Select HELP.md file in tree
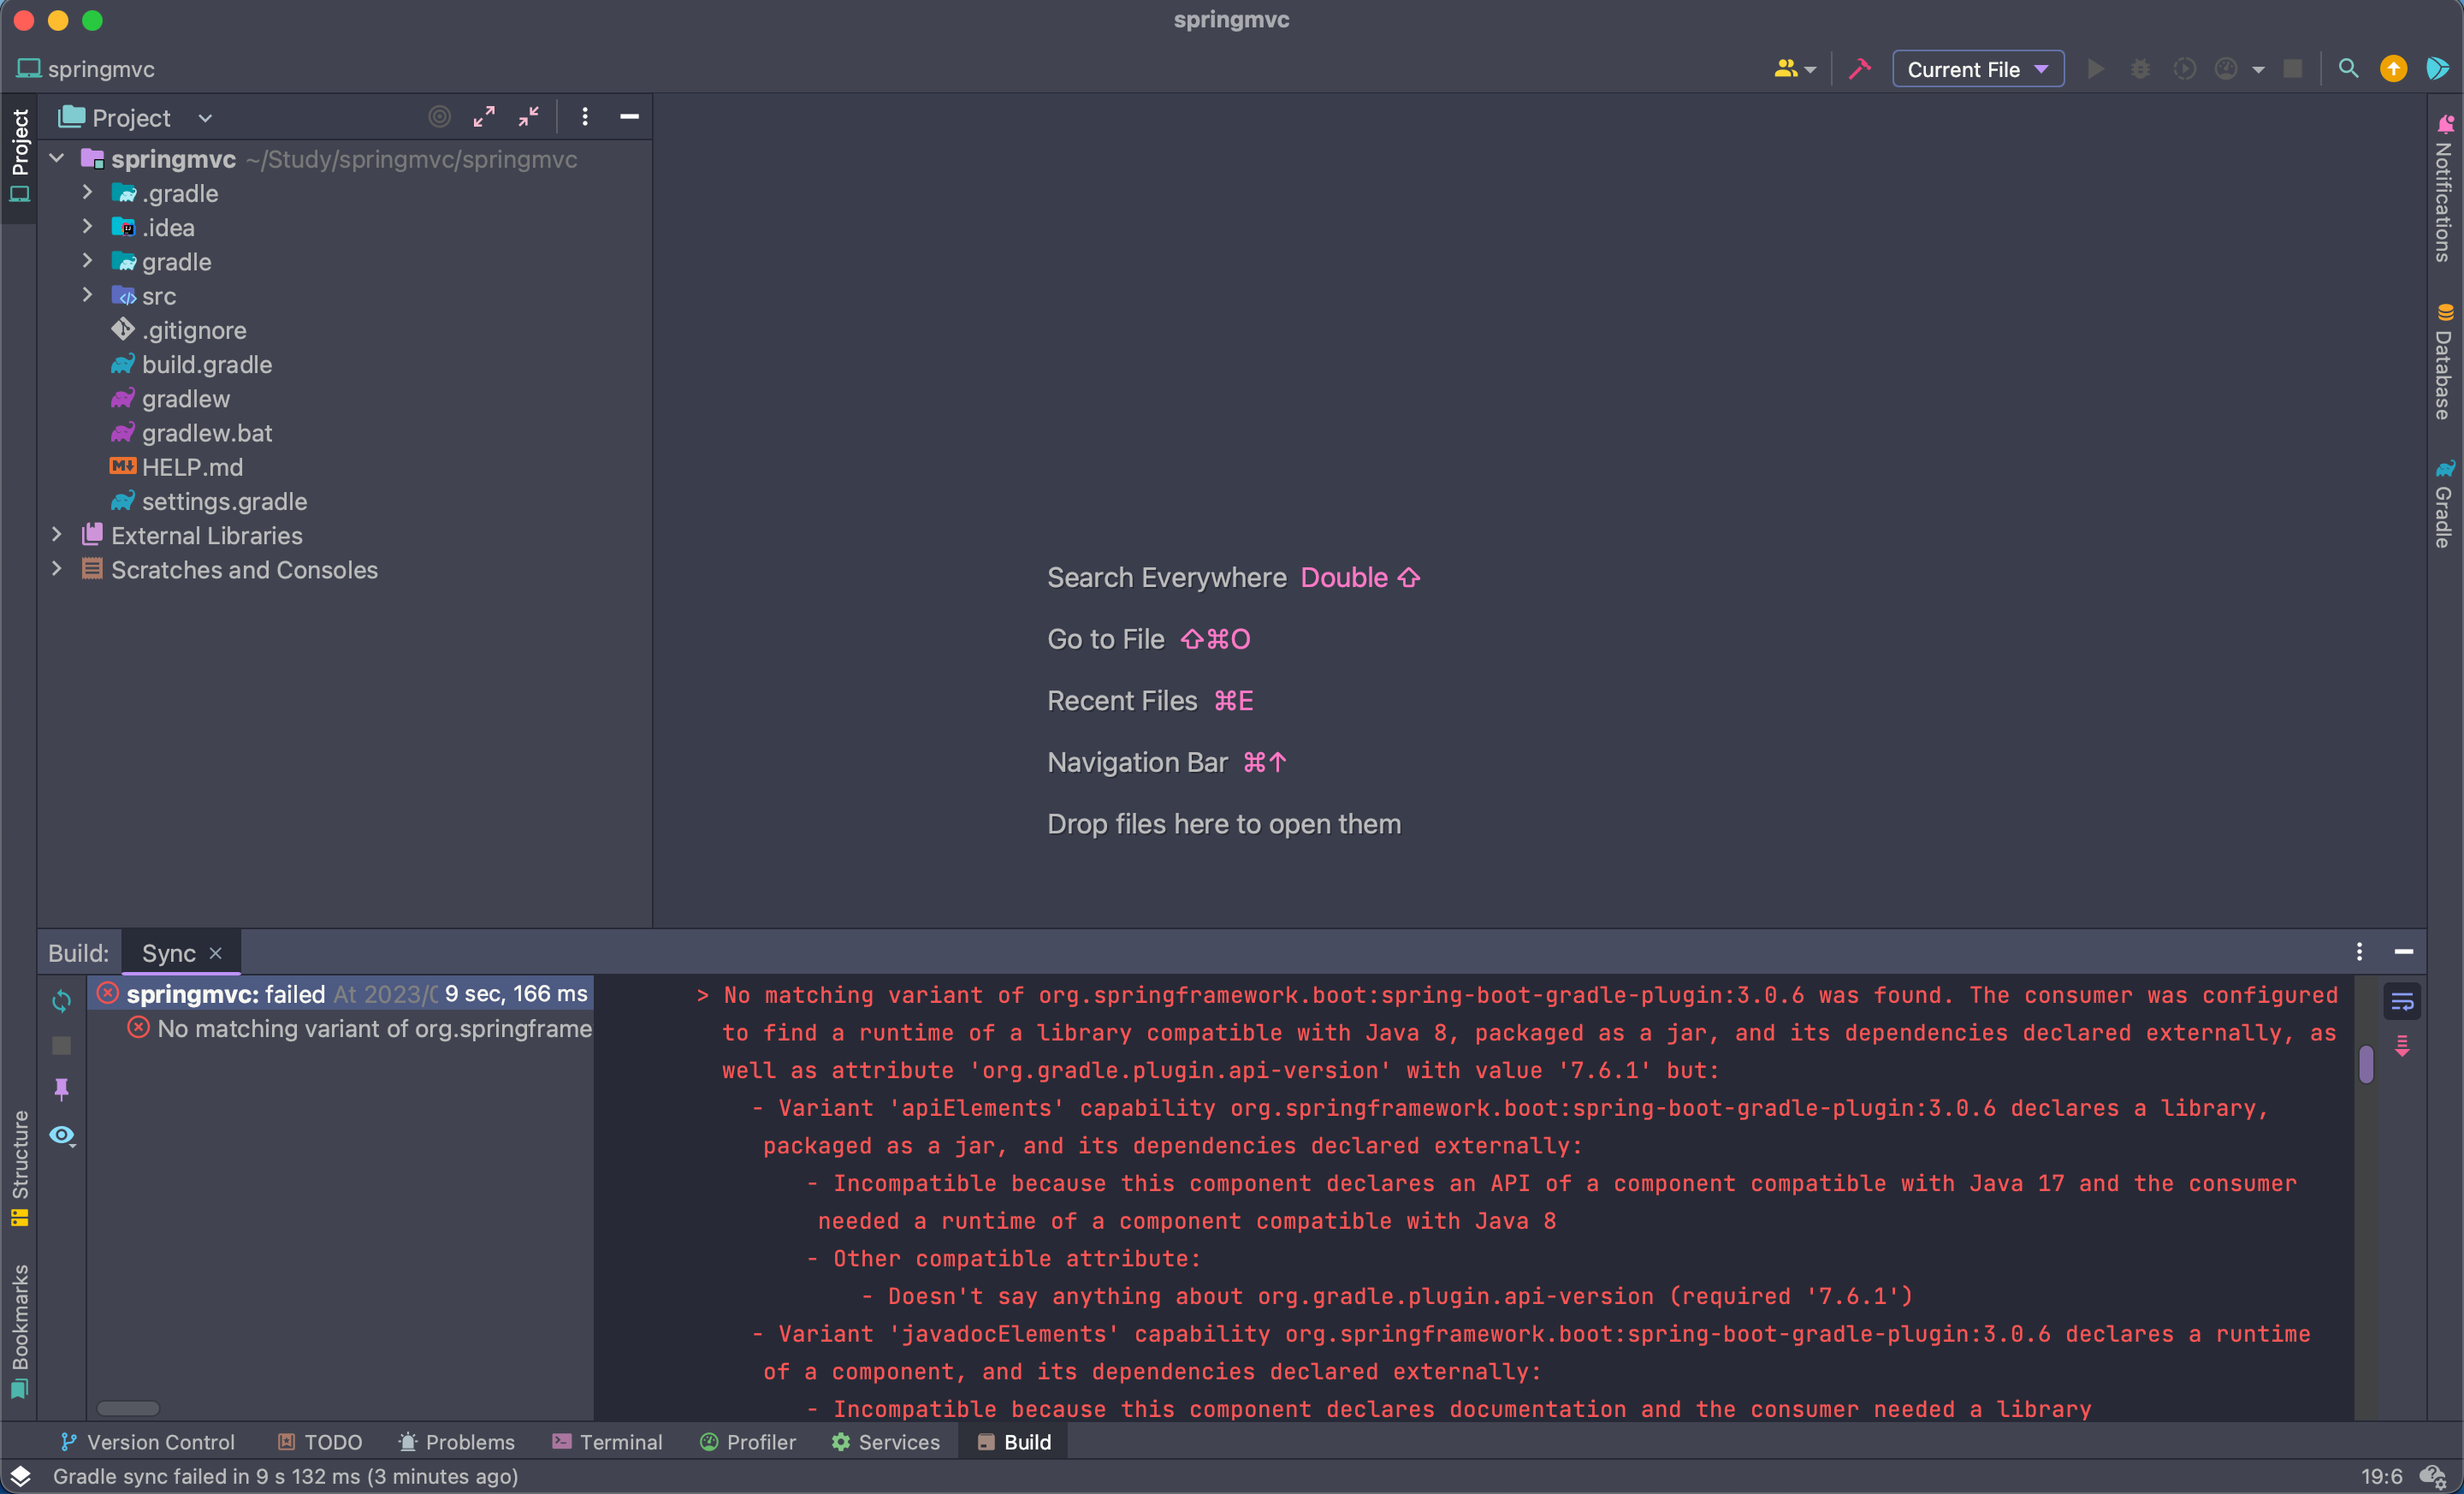 [x=192, y=467]
